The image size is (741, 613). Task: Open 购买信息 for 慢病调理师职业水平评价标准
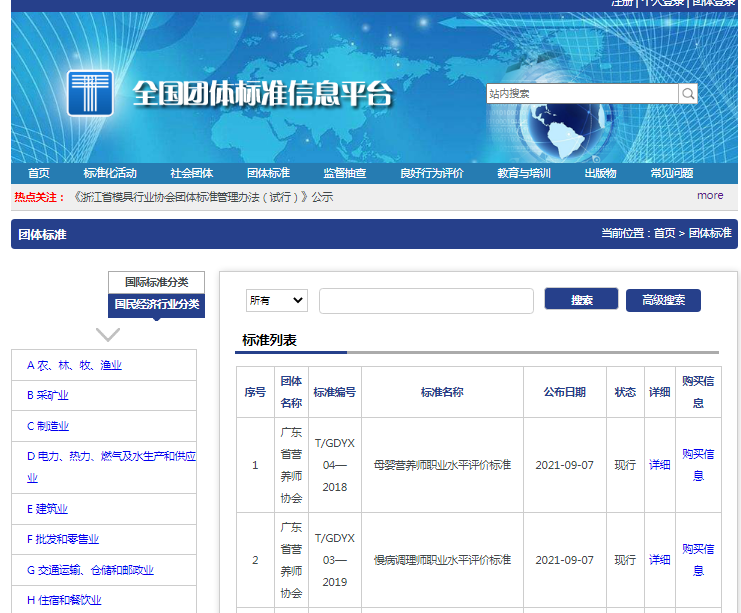click(698, 560)
